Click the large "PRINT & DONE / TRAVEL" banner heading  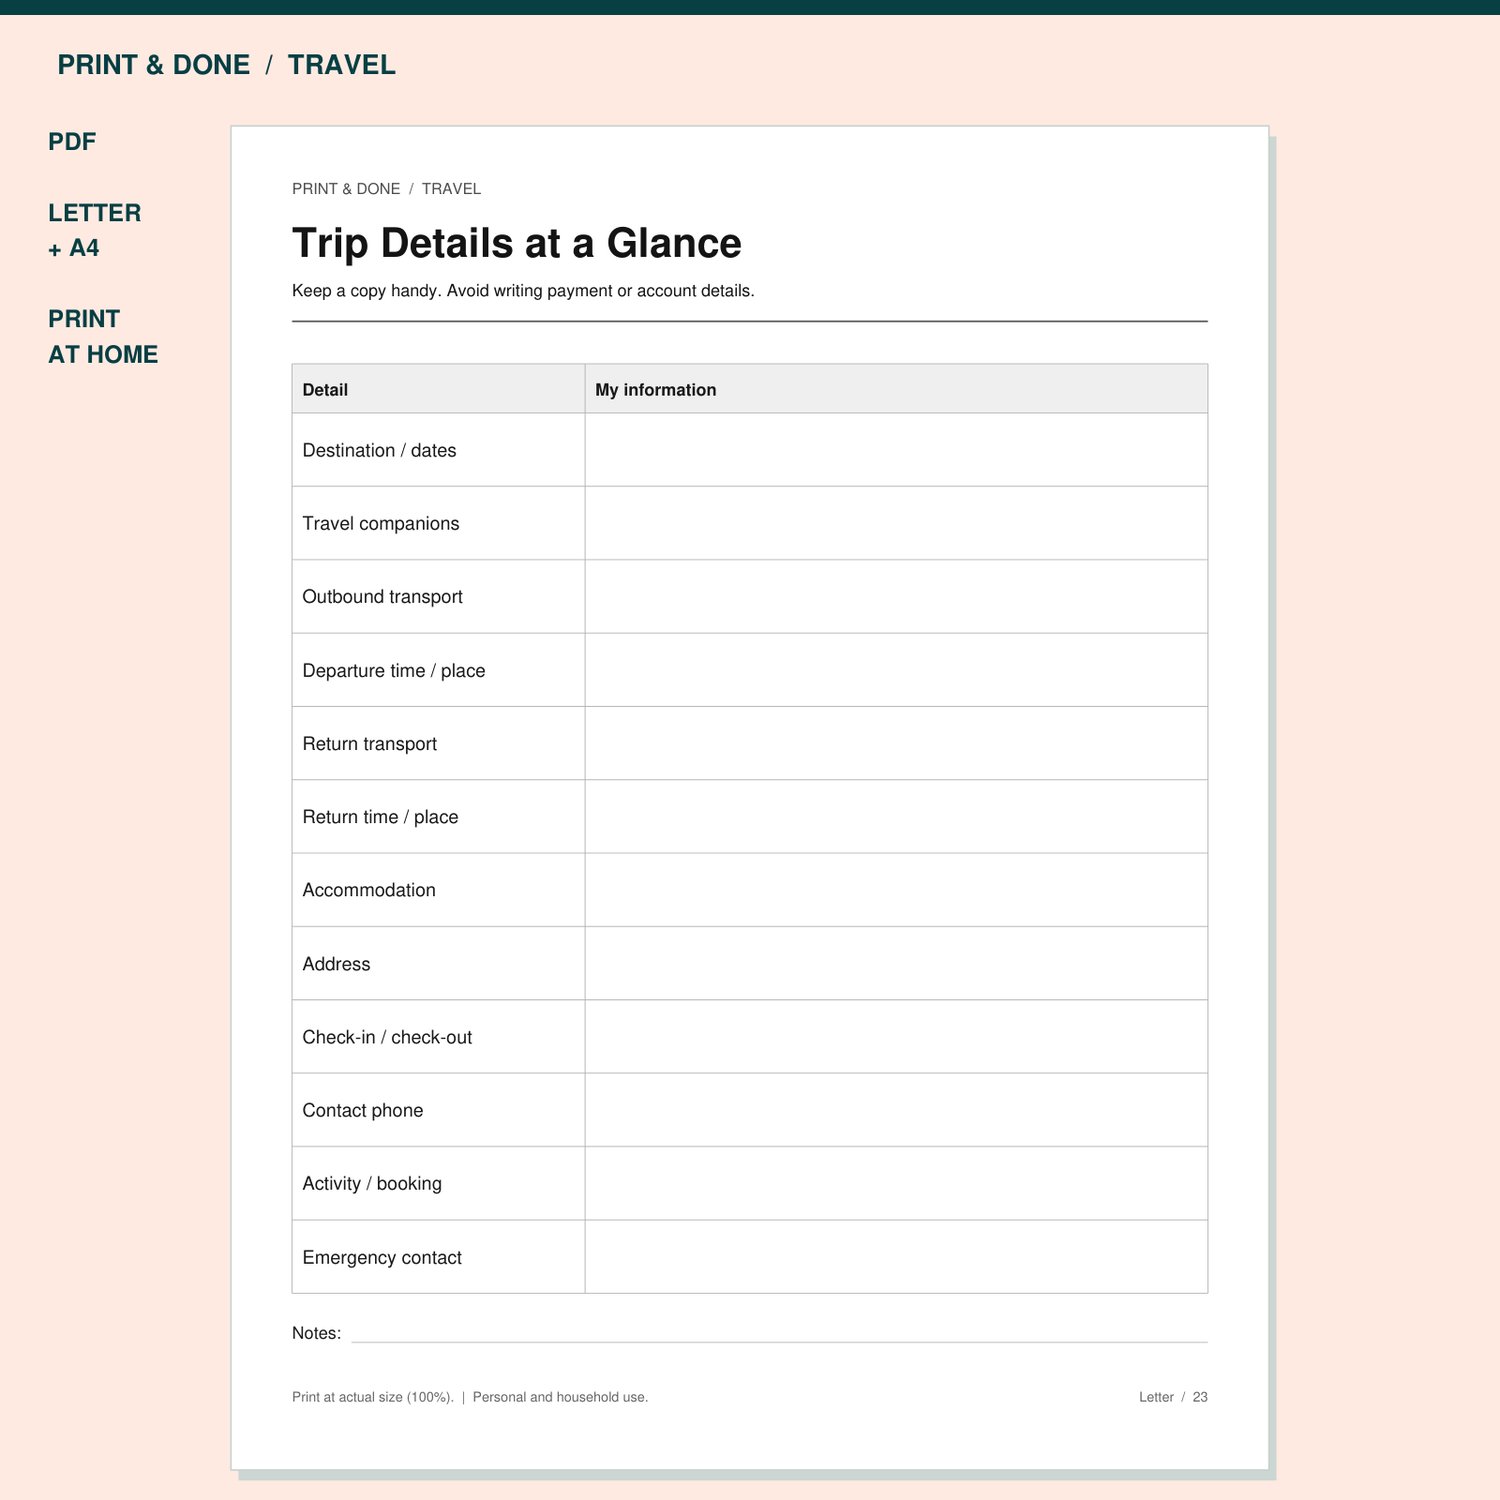[x=226, y=65]
